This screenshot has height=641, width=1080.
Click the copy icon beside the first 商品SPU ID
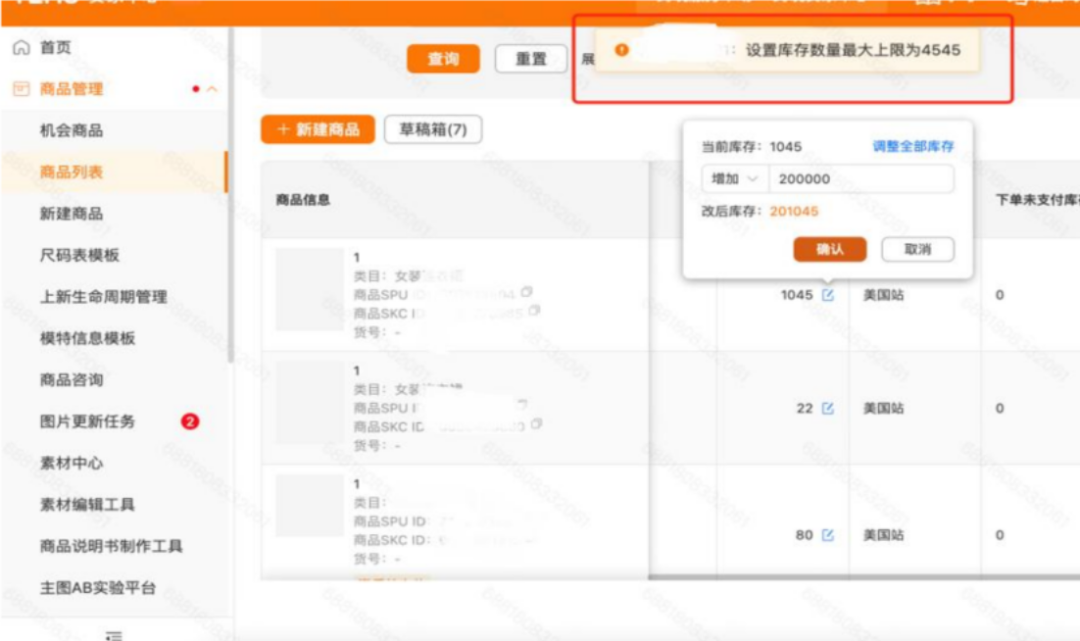(527, 294)
